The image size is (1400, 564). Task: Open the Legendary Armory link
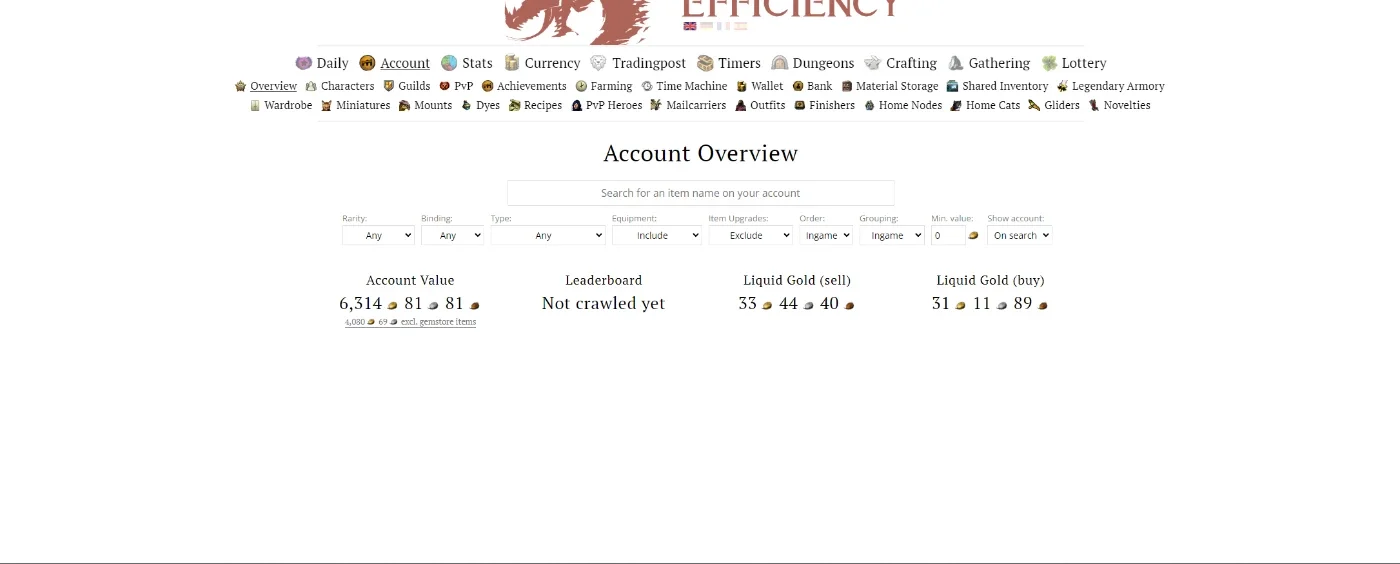tap(1118, 86)
